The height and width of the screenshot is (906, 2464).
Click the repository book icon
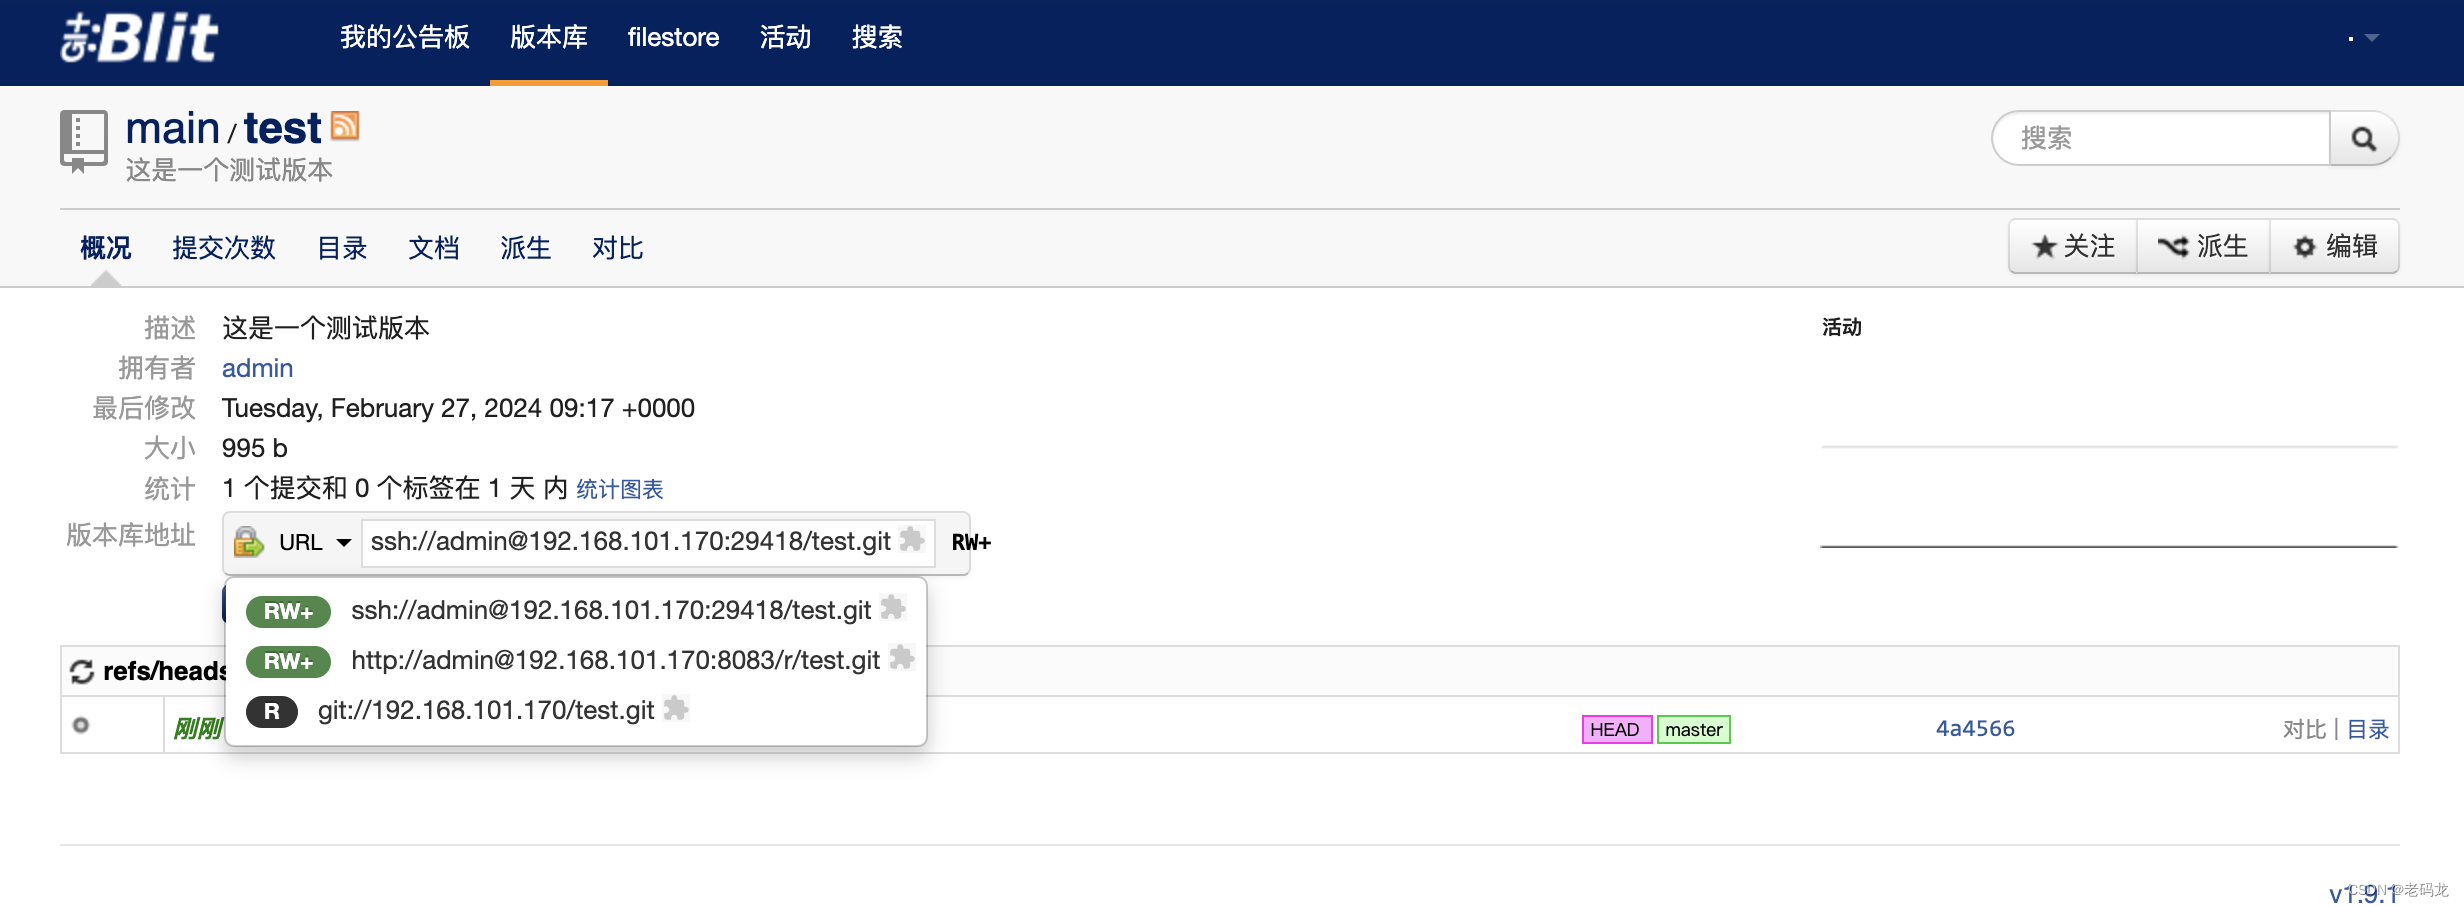84,141
